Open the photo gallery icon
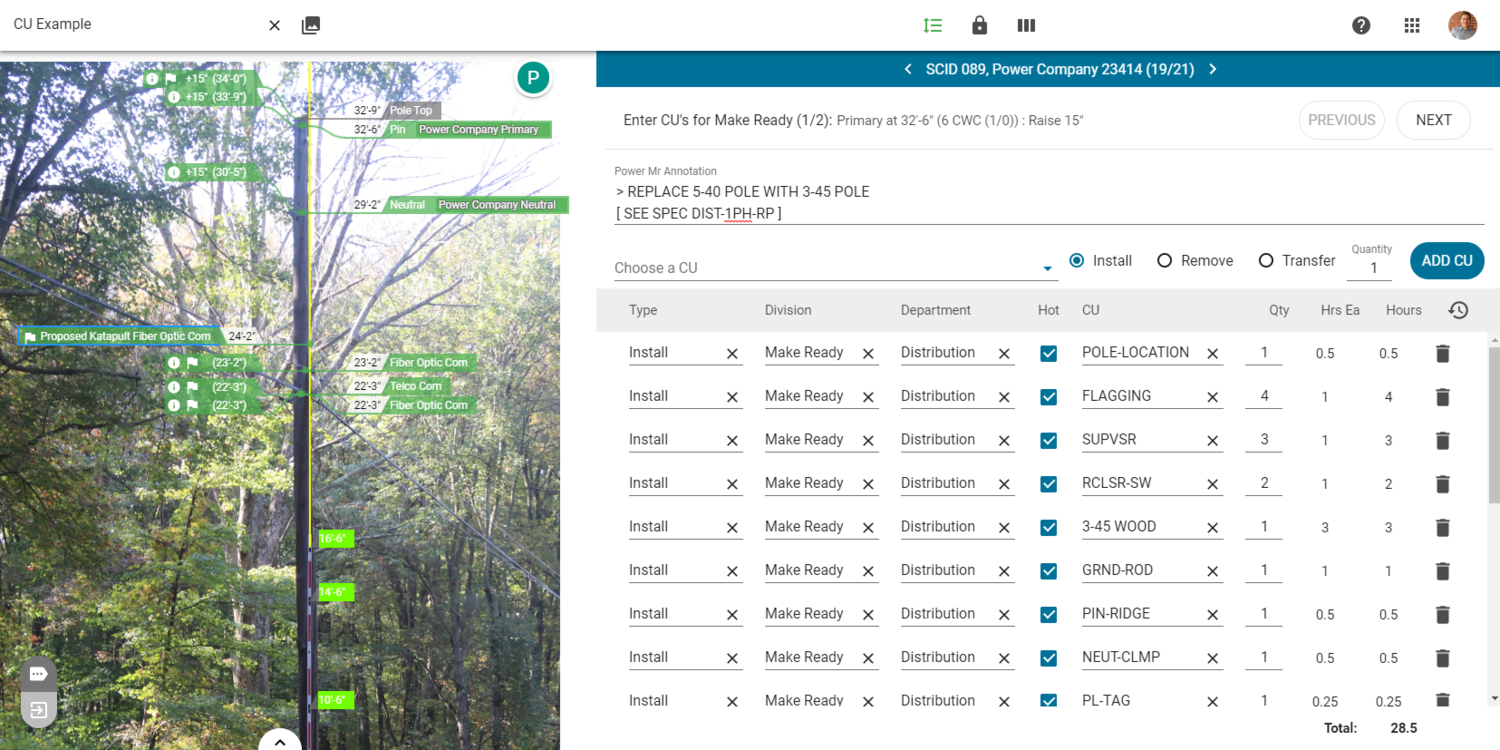 point(311,25)
